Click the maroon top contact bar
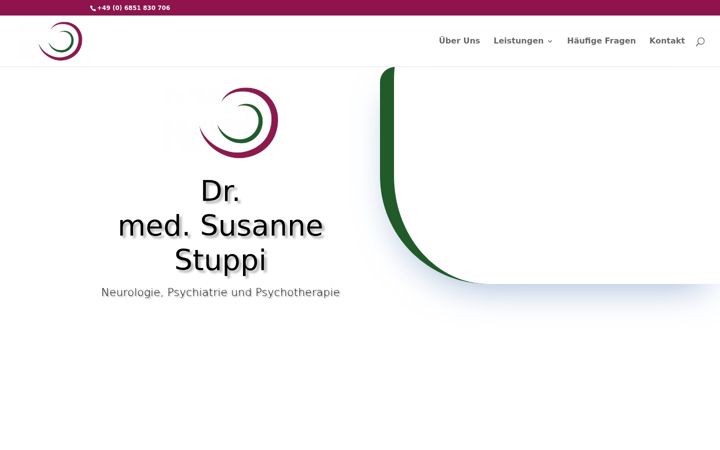 pos(360,8)
